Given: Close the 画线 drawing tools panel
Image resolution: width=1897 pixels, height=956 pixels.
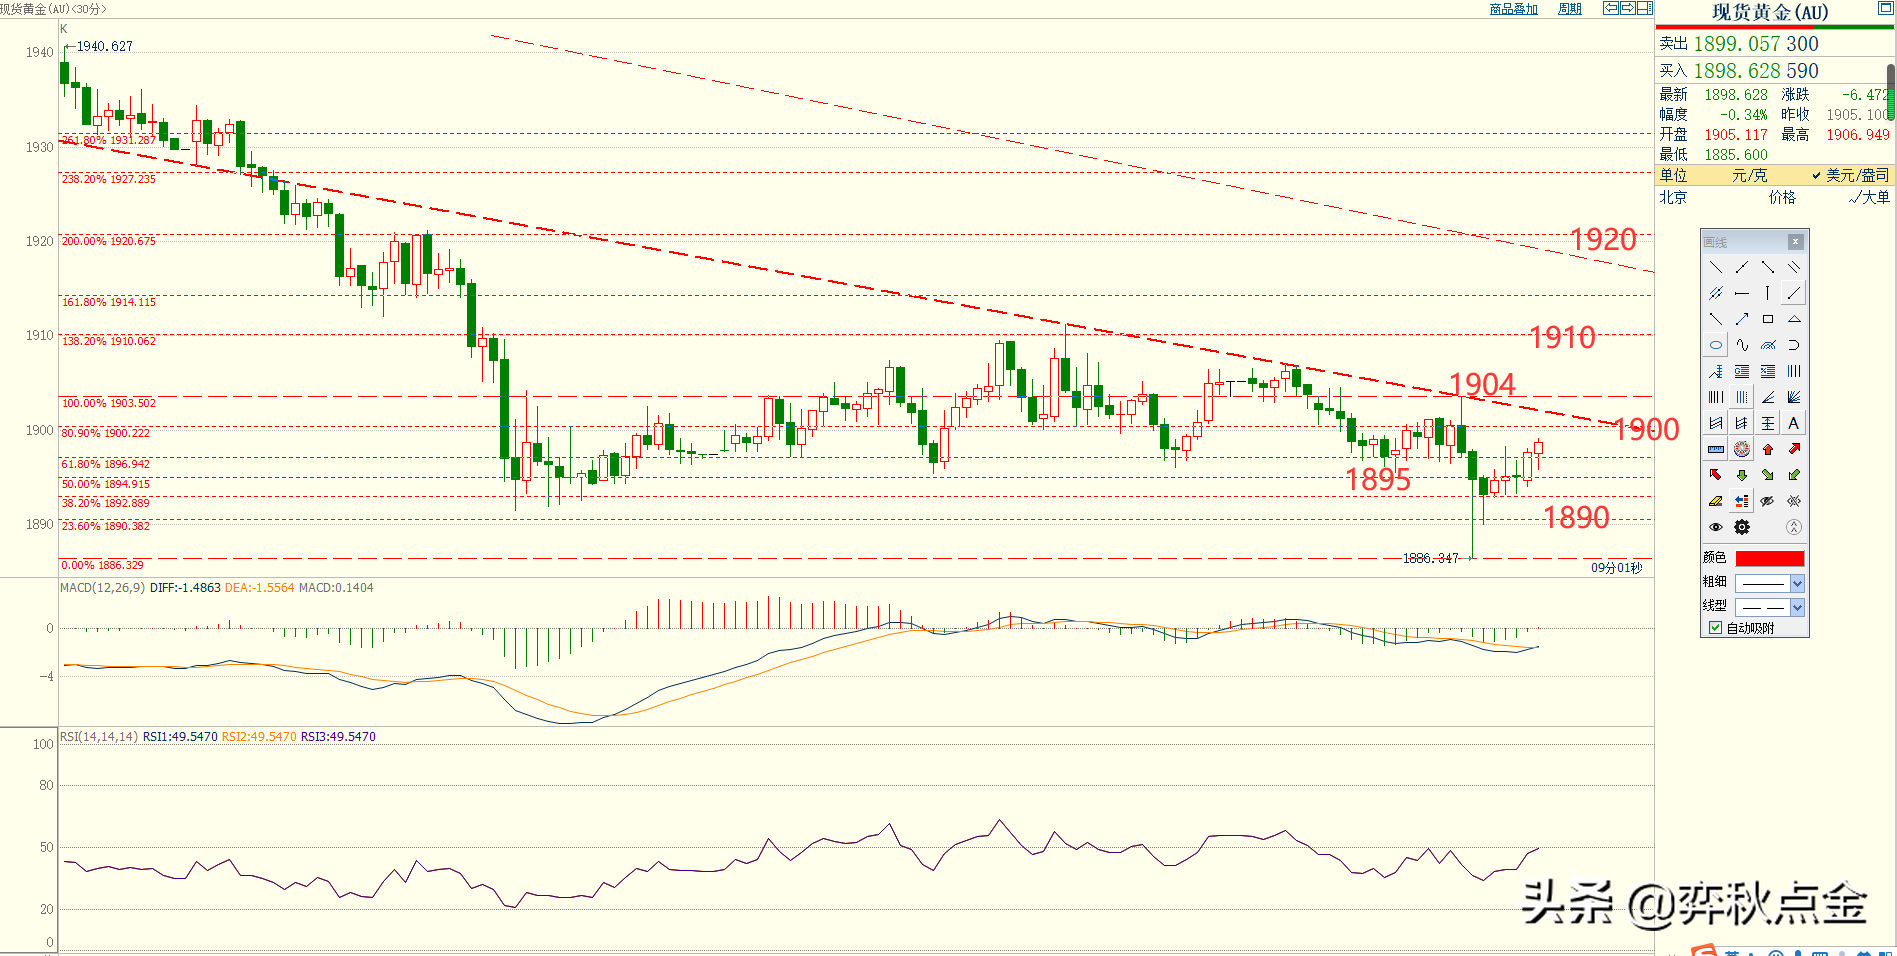Looking at the screenshot, I should [x=1795, y=242].
